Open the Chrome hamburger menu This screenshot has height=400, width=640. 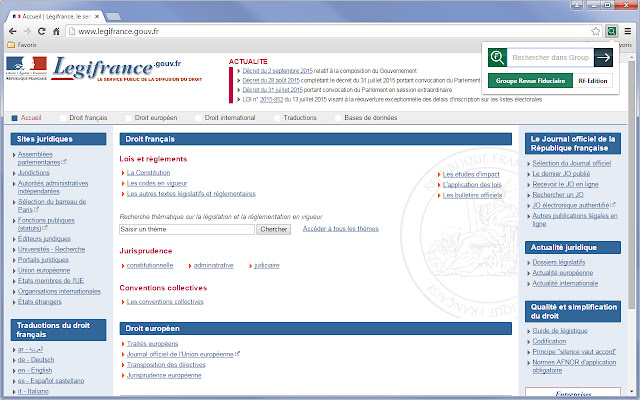(x=628, y=31)
